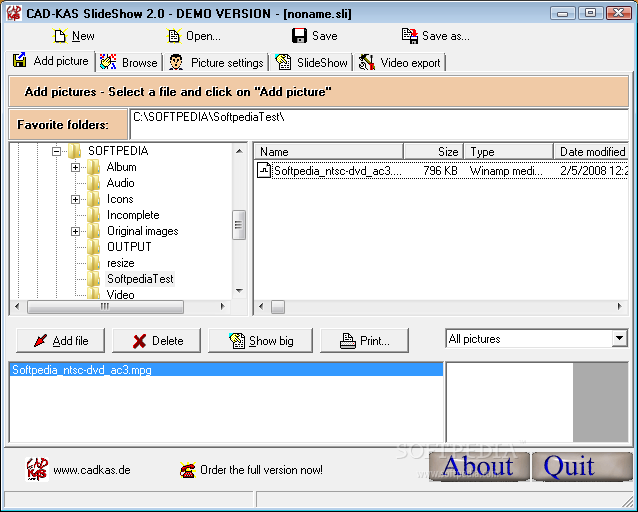The image size is (638, 512).
Task: Click Order the full version now link
Action: click(261, 470)
